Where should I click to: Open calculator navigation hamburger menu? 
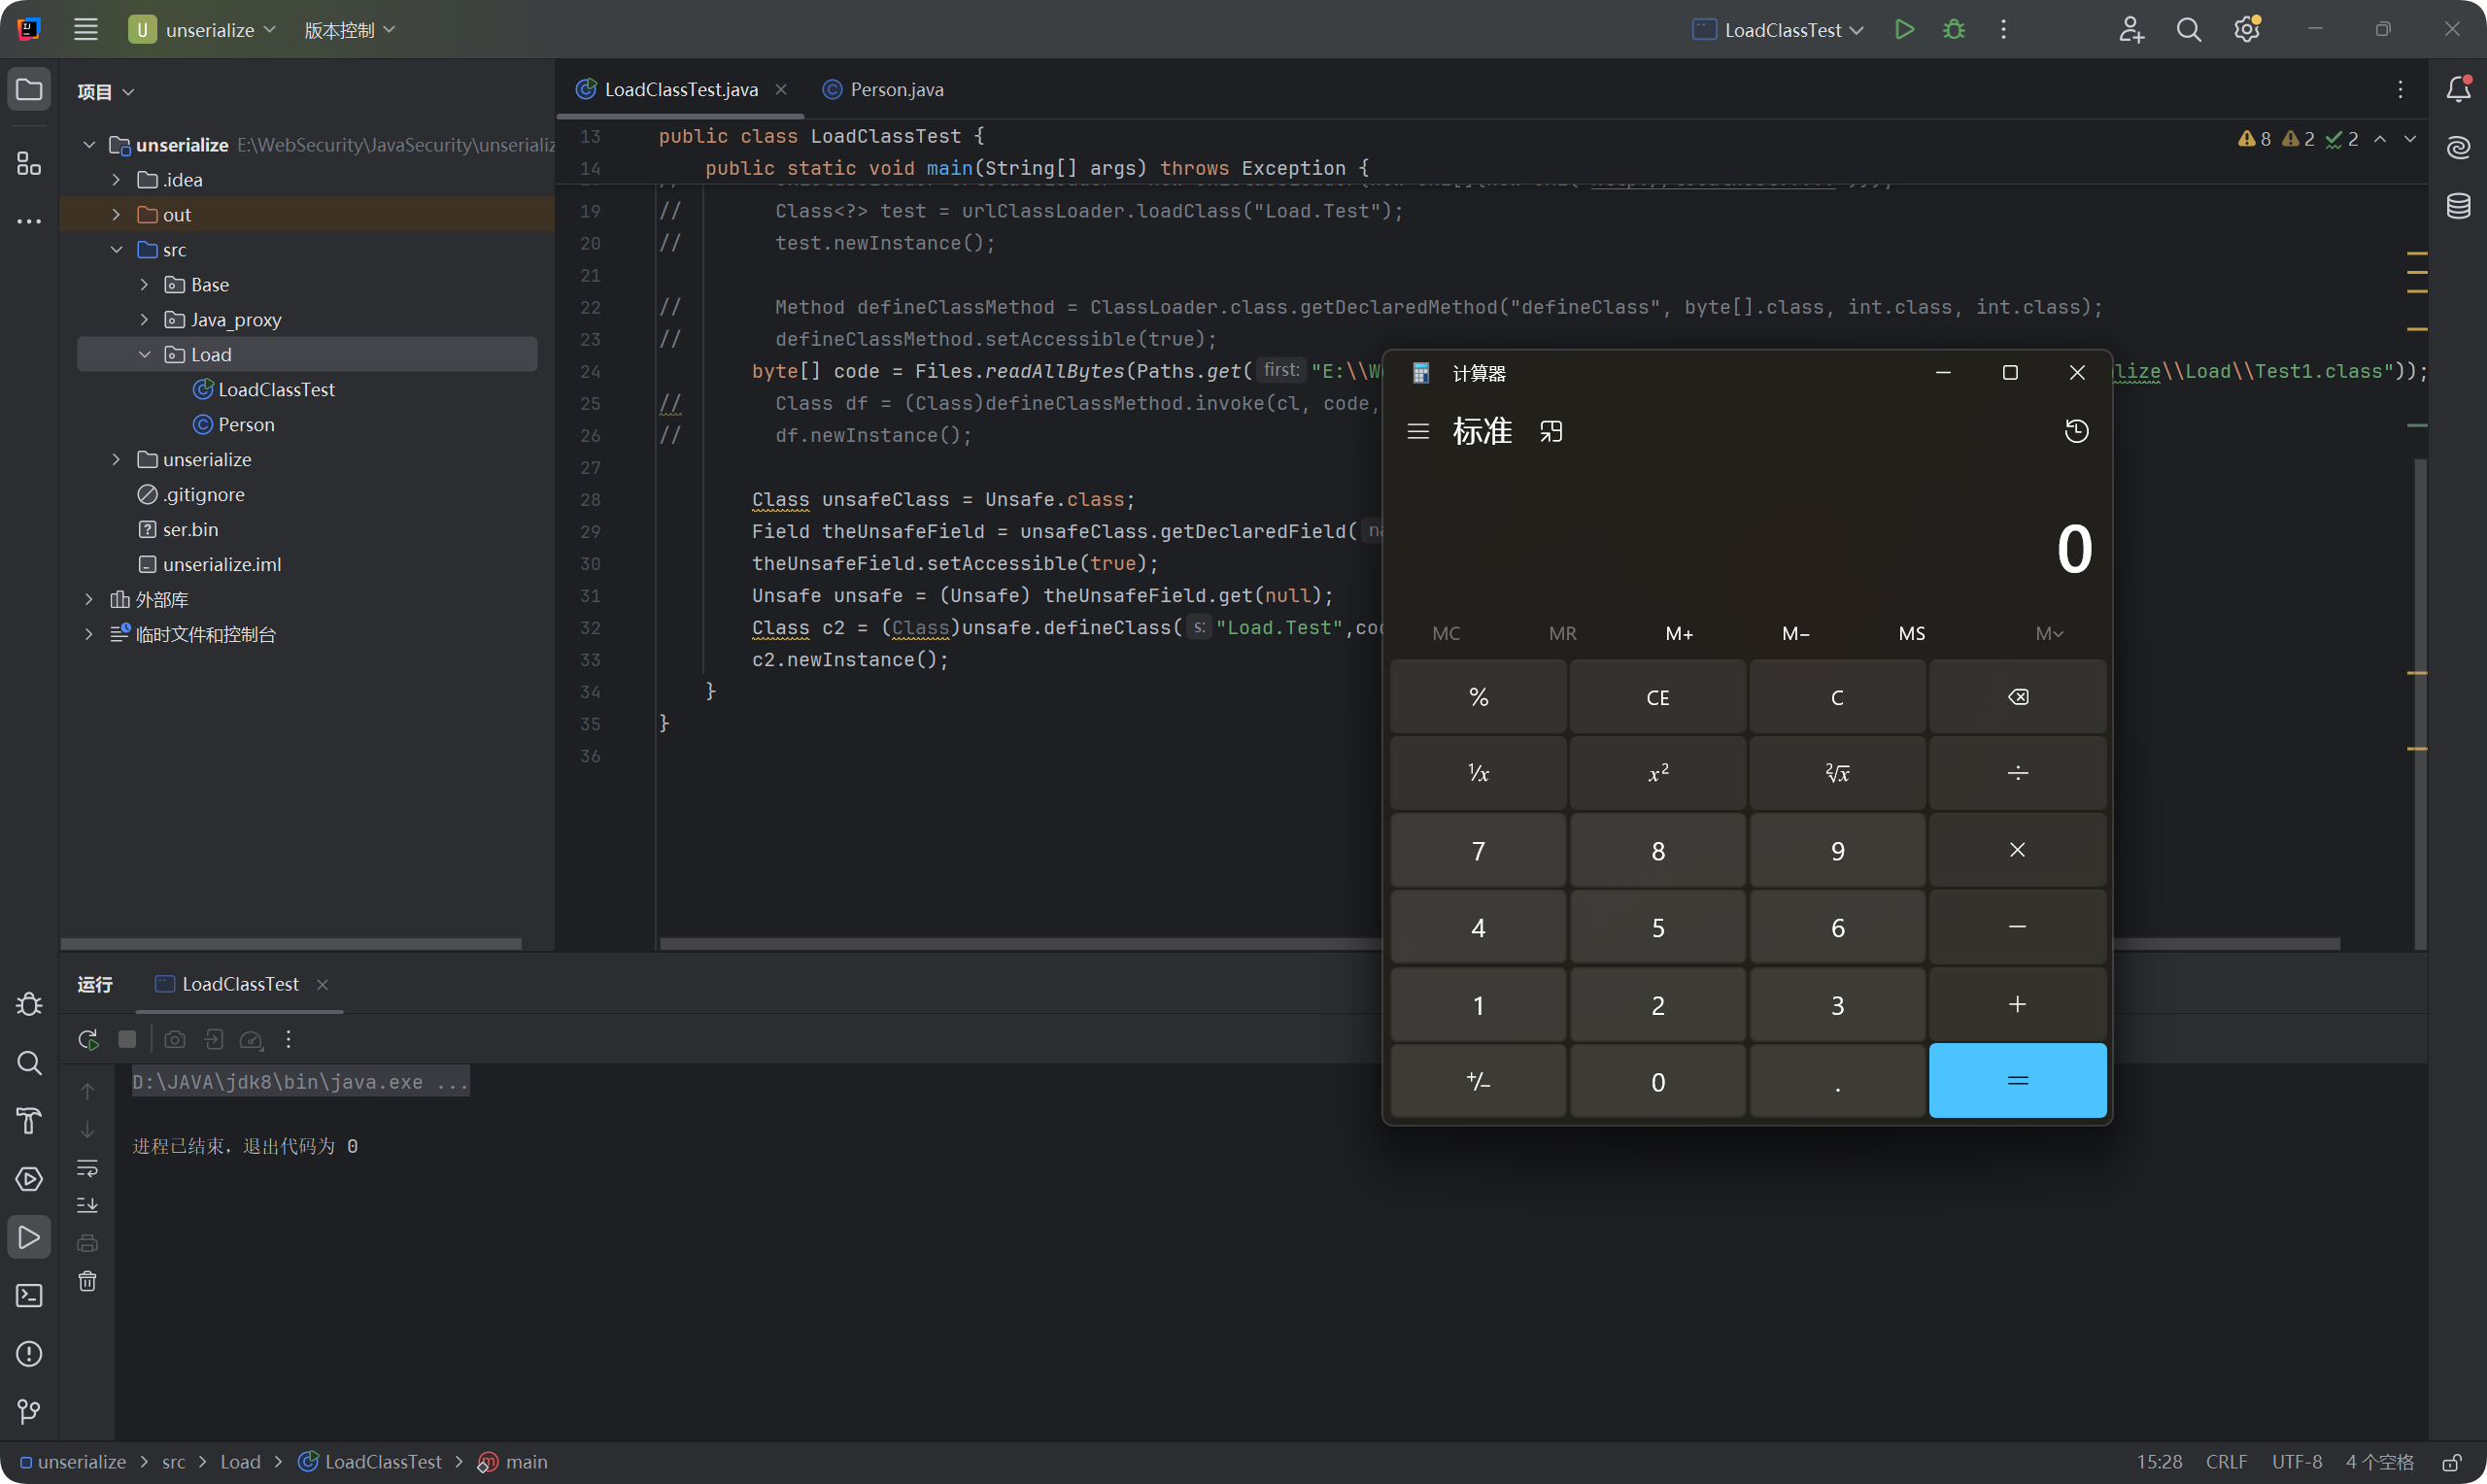pyautogui.click(x=1418, y=431)
